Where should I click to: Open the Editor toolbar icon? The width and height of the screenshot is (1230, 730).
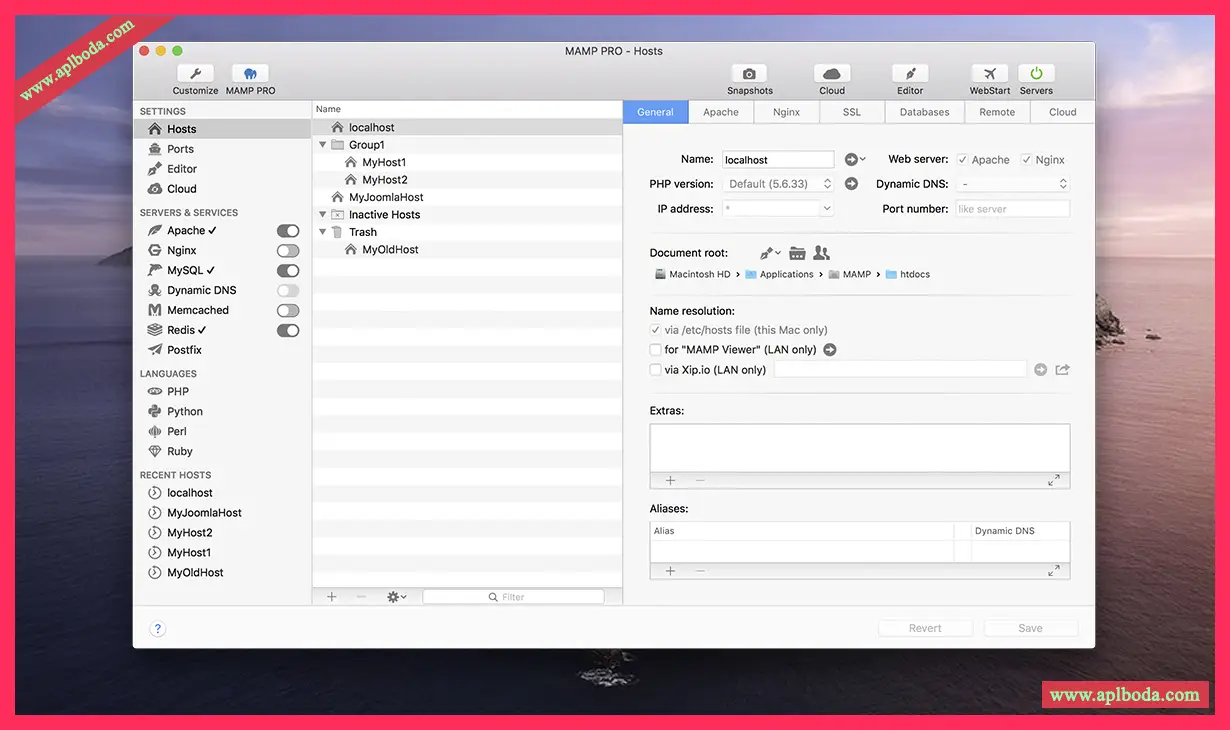click(909, 74)
